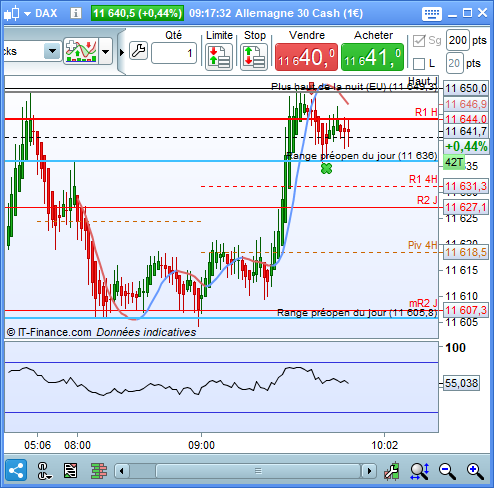Activate the zoom auto-scale magnifier icon
The image size is (494, 488).
pos(420,471)
